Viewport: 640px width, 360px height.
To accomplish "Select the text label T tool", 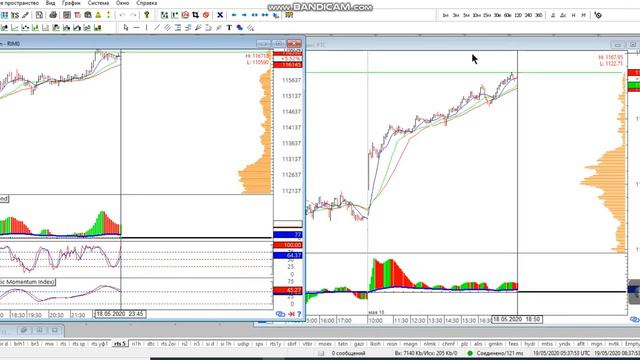I will pos(229,27).
